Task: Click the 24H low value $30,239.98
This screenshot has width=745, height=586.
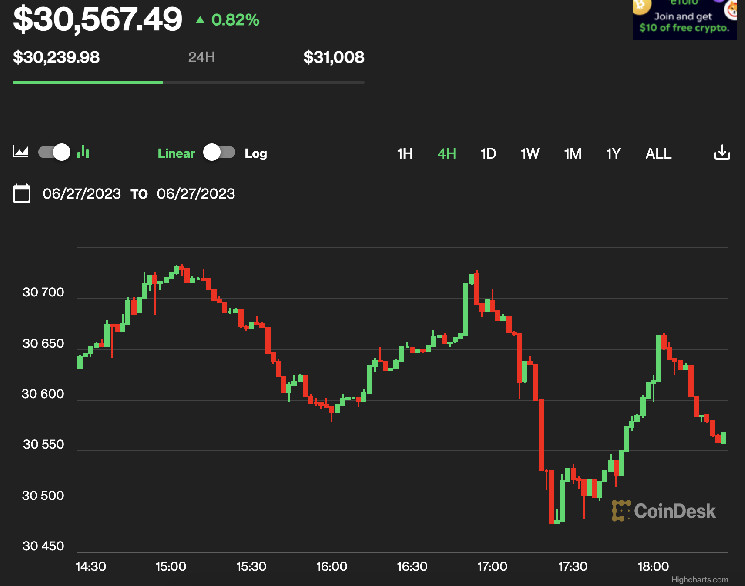Action: (56, 58)
